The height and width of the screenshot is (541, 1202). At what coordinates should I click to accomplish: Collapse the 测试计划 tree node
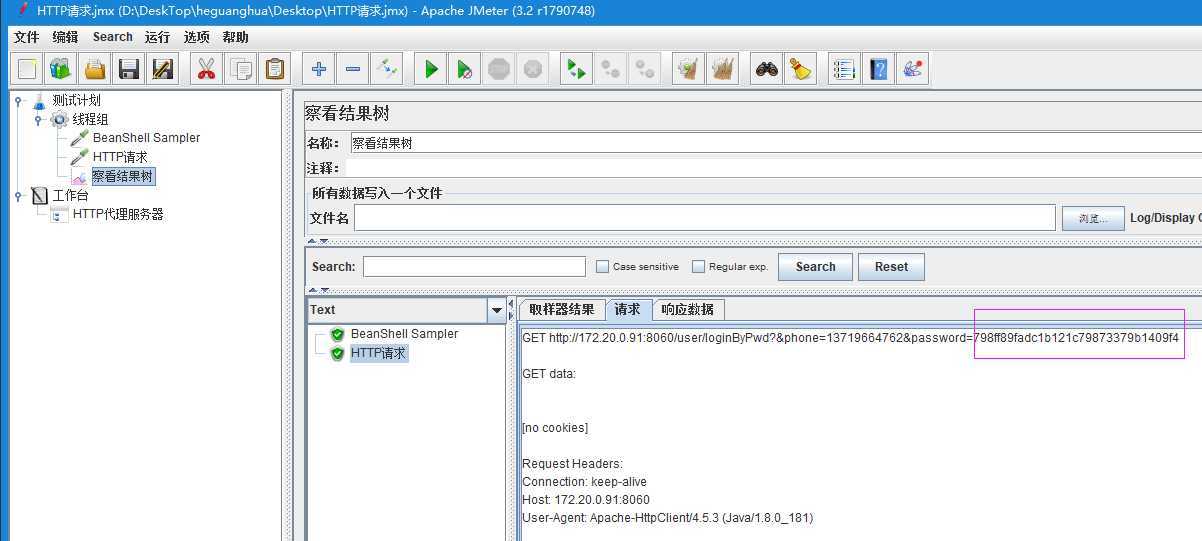point(18,100)
